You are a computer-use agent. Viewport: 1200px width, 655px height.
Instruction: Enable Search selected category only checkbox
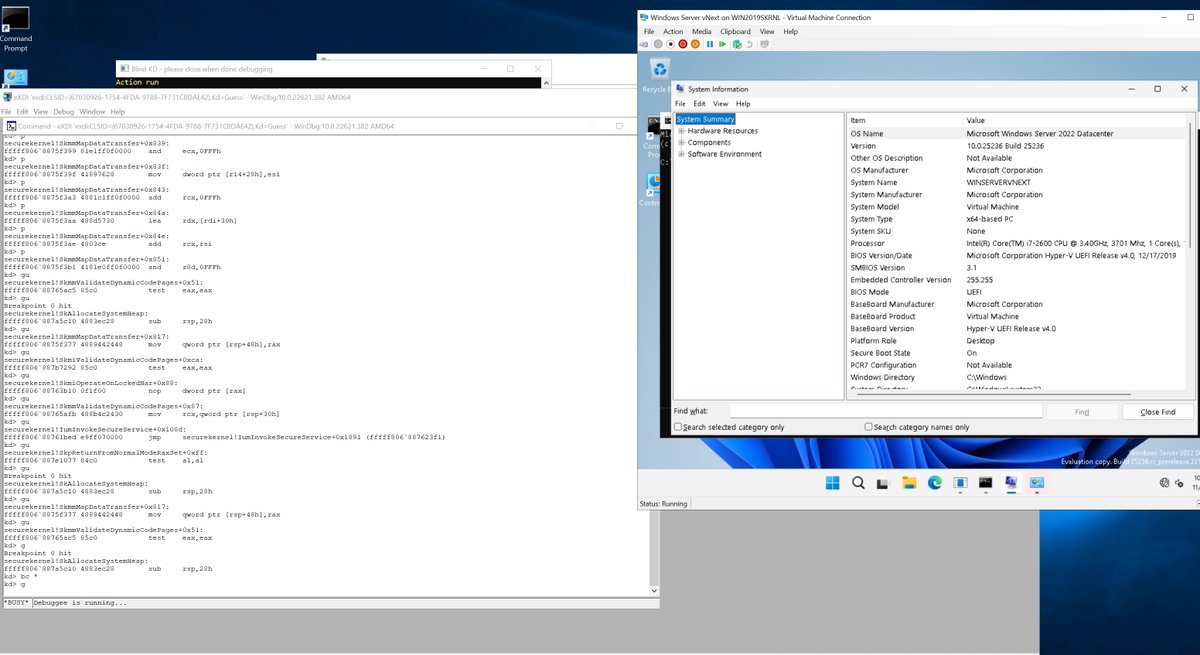679,427
